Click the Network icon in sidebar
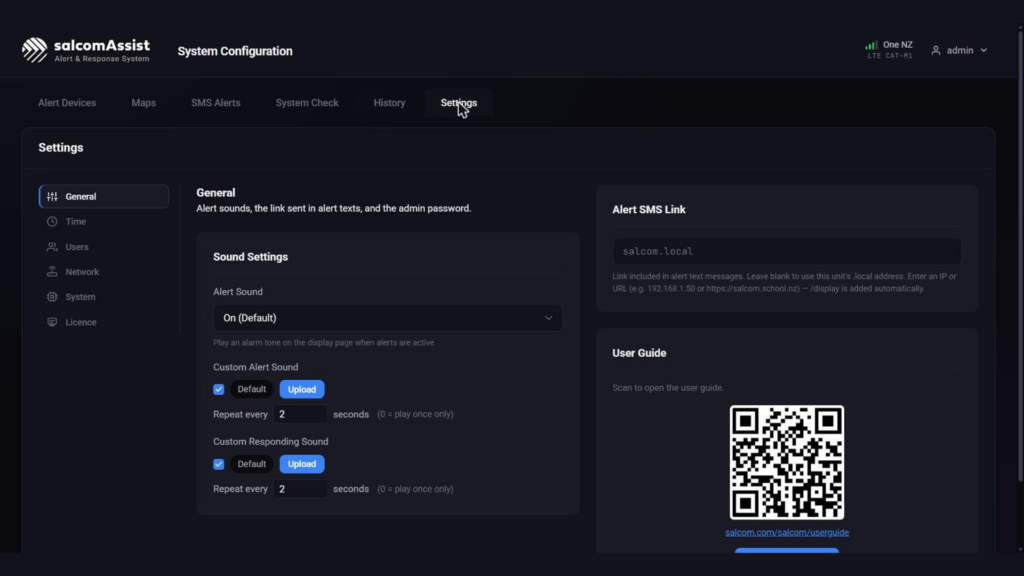The image size is (1024, 576). tap(52, 272)
